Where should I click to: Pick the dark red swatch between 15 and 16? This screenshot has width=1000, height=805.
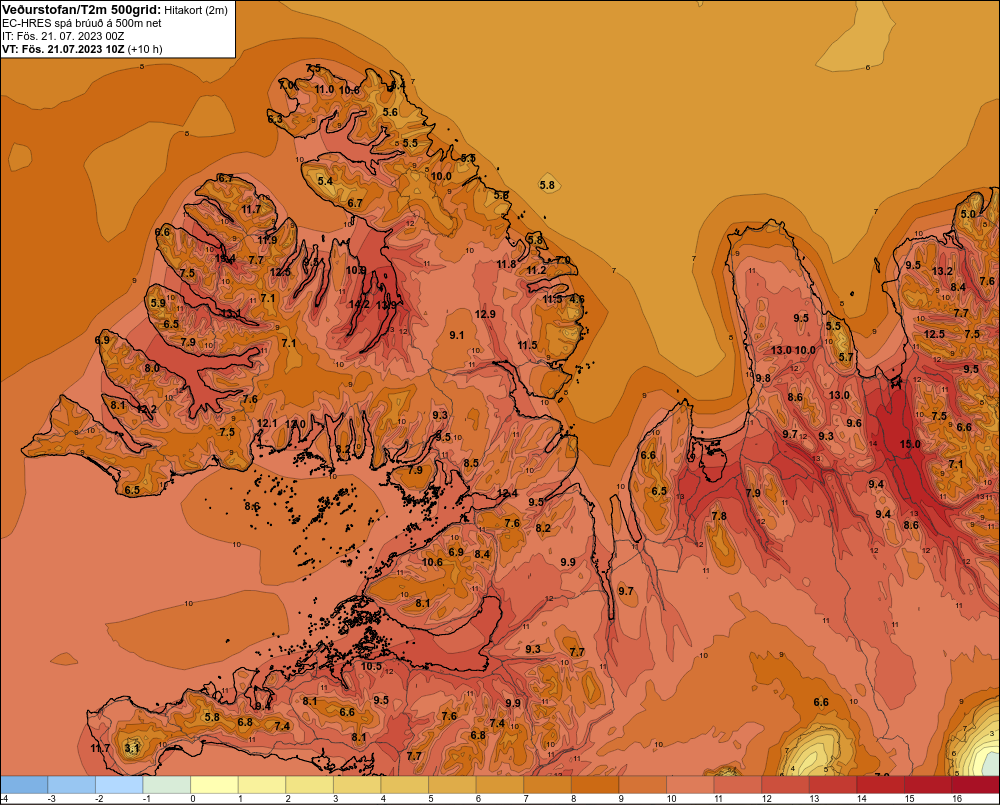(928, 785)
